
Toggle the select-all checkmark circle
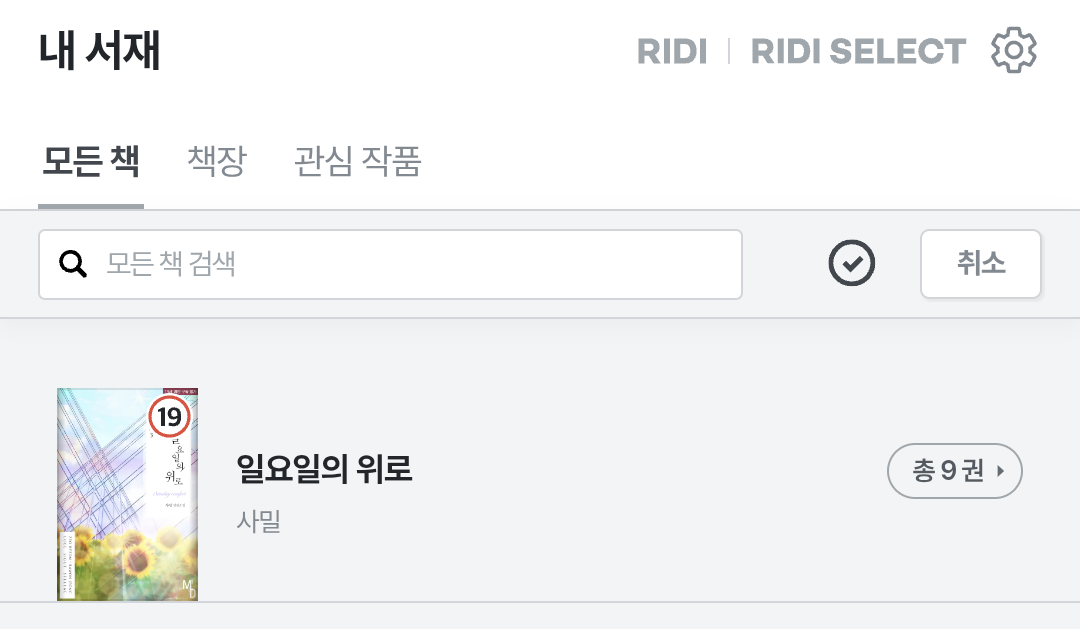point(852,264)
